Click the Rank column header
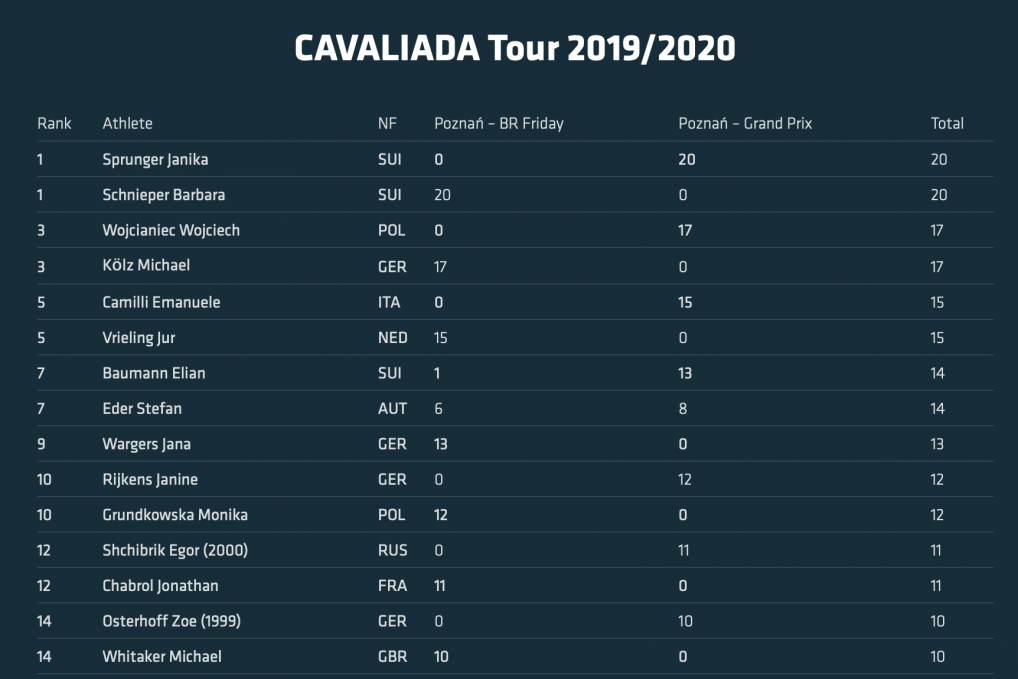The height and width of the screenshot is (679, 1018). point(54,123)
